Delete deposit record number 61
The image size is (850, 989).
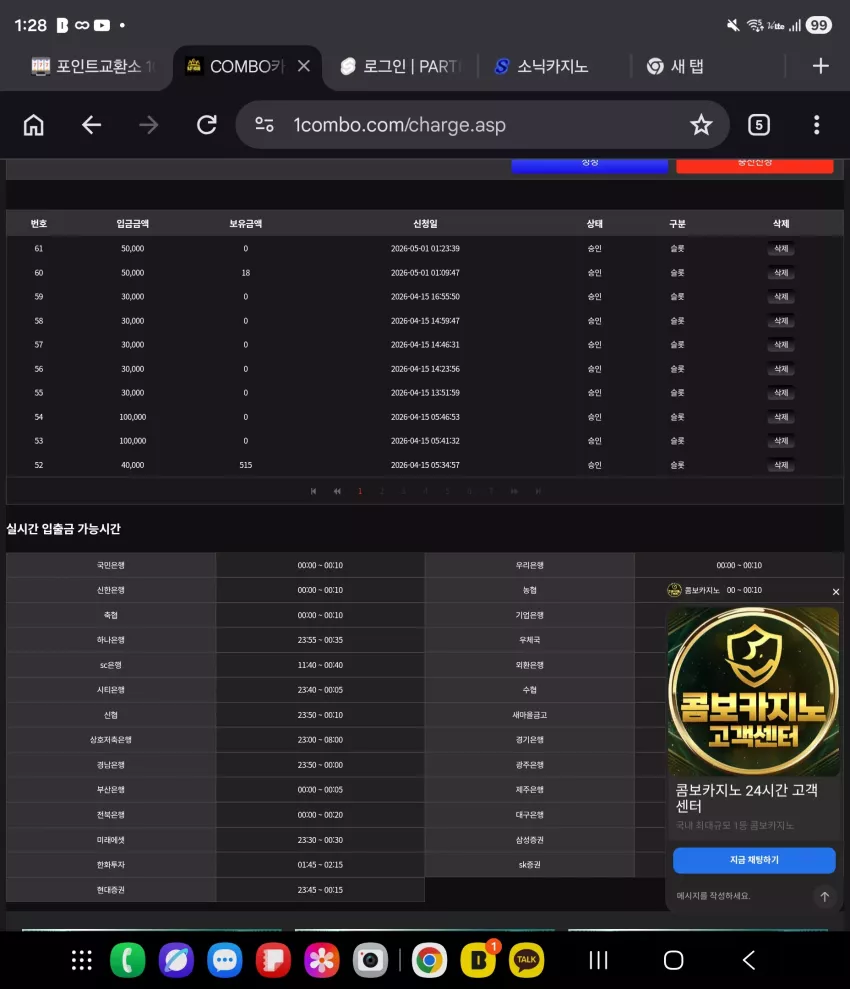(x=781, y=249)
